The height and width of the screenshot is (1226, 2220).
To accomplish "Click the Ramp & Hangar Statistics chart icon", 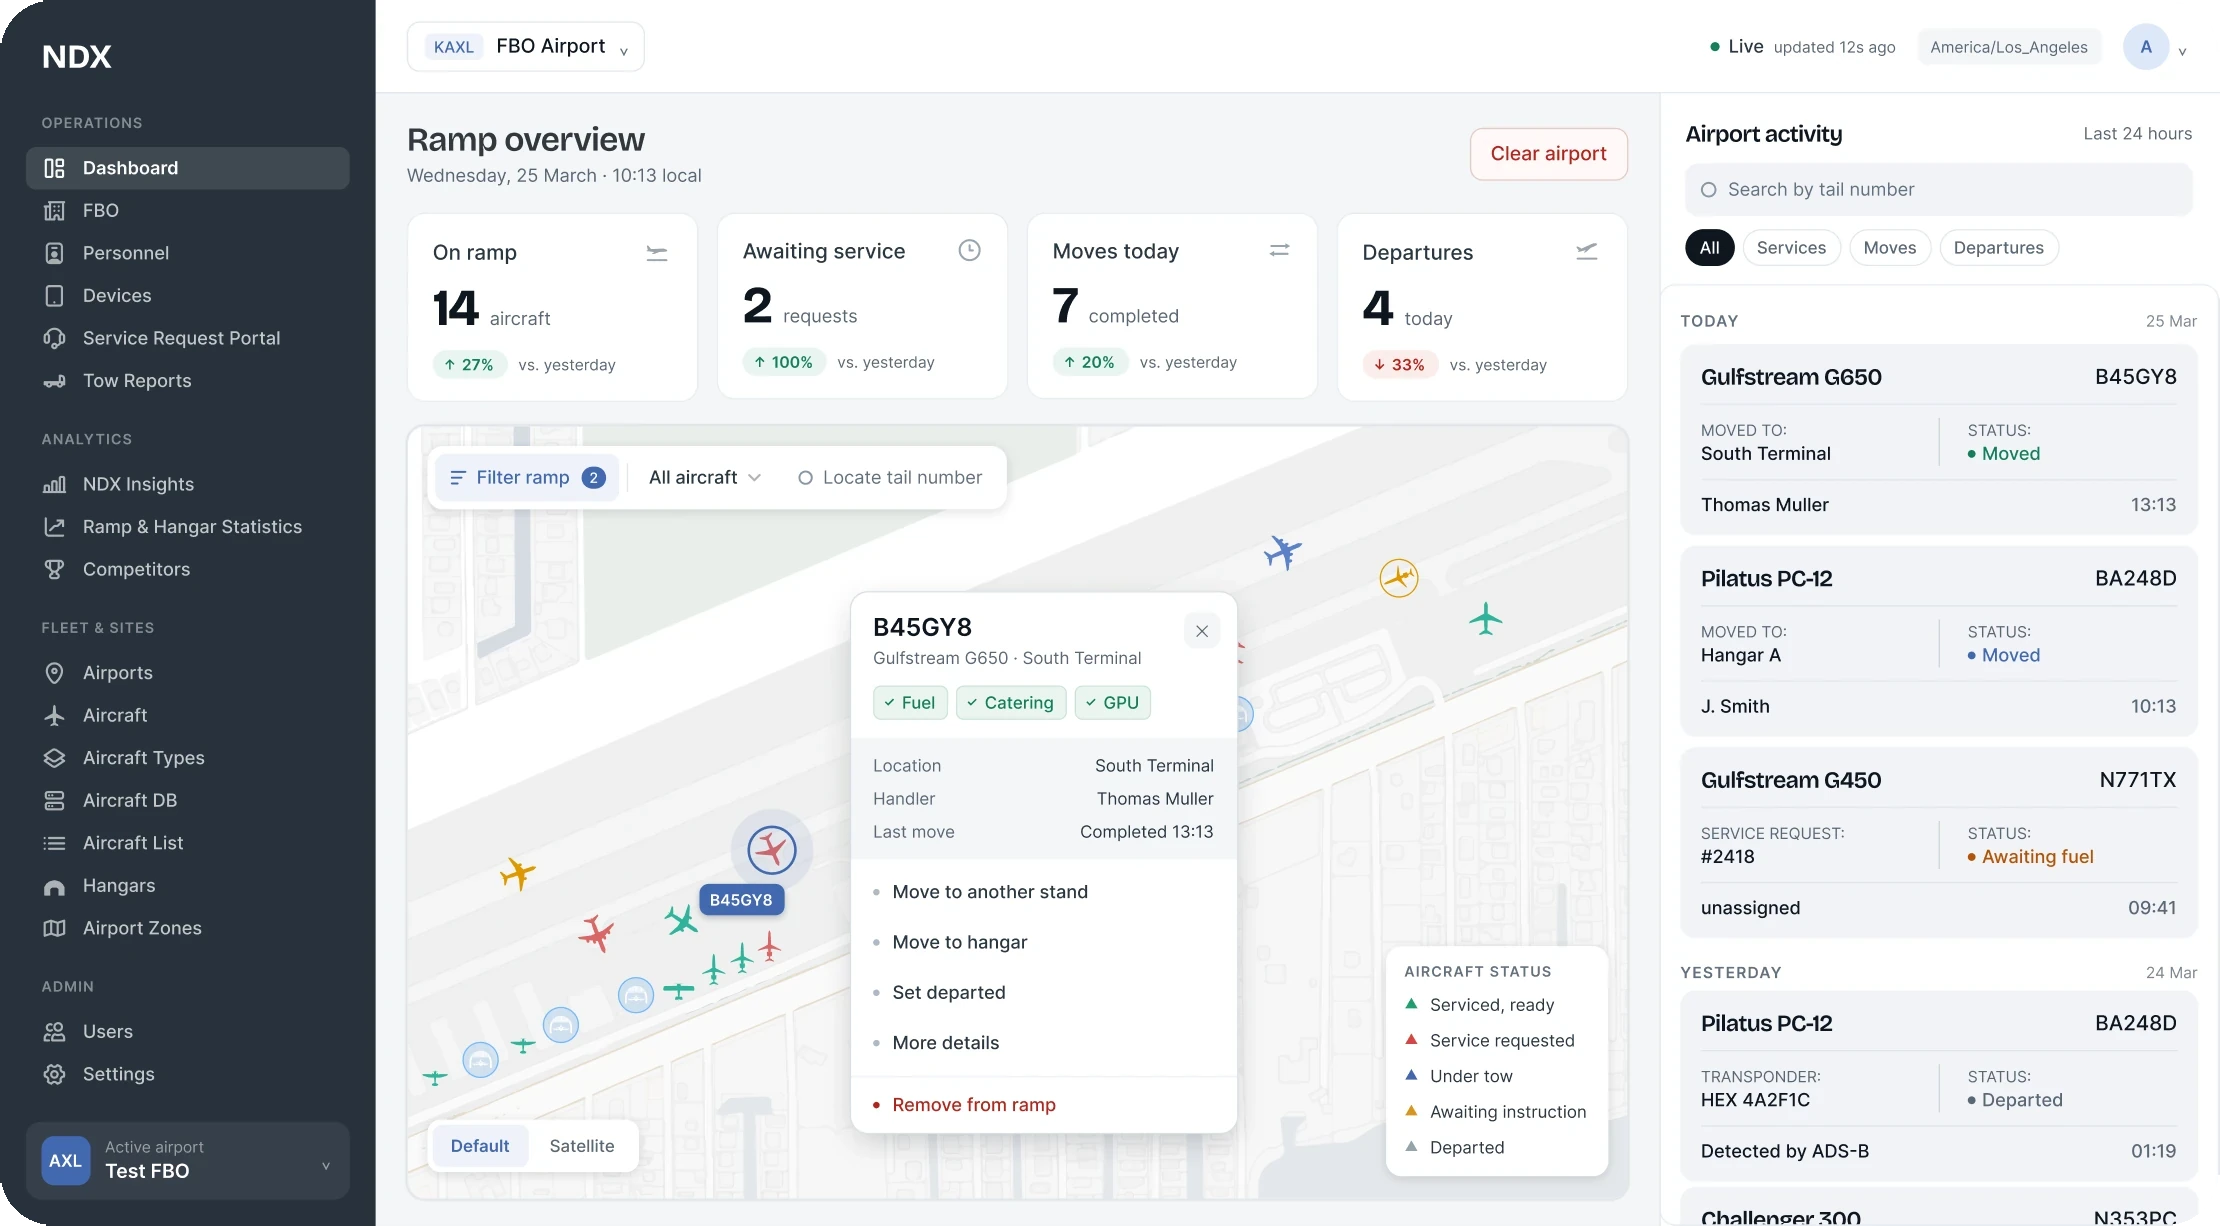I will [x=55, y=527].
